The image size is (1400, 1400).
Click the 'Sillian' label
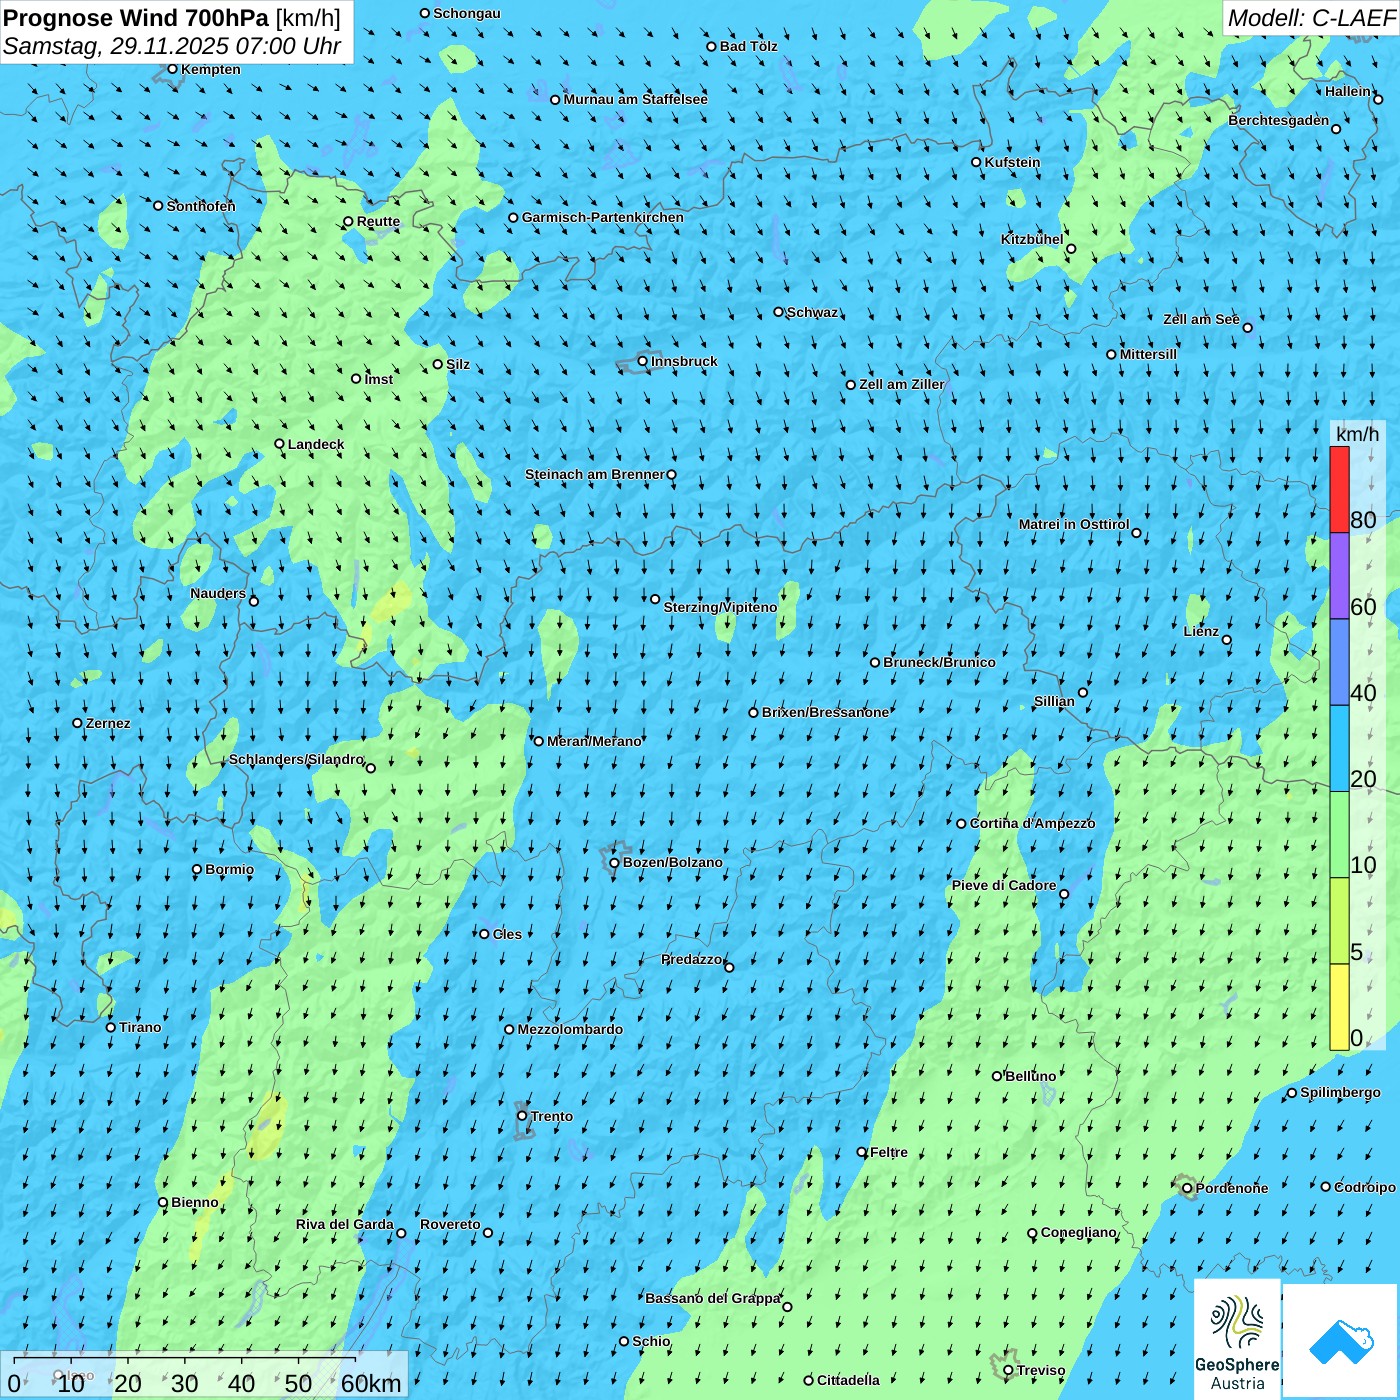[1054, 701]
